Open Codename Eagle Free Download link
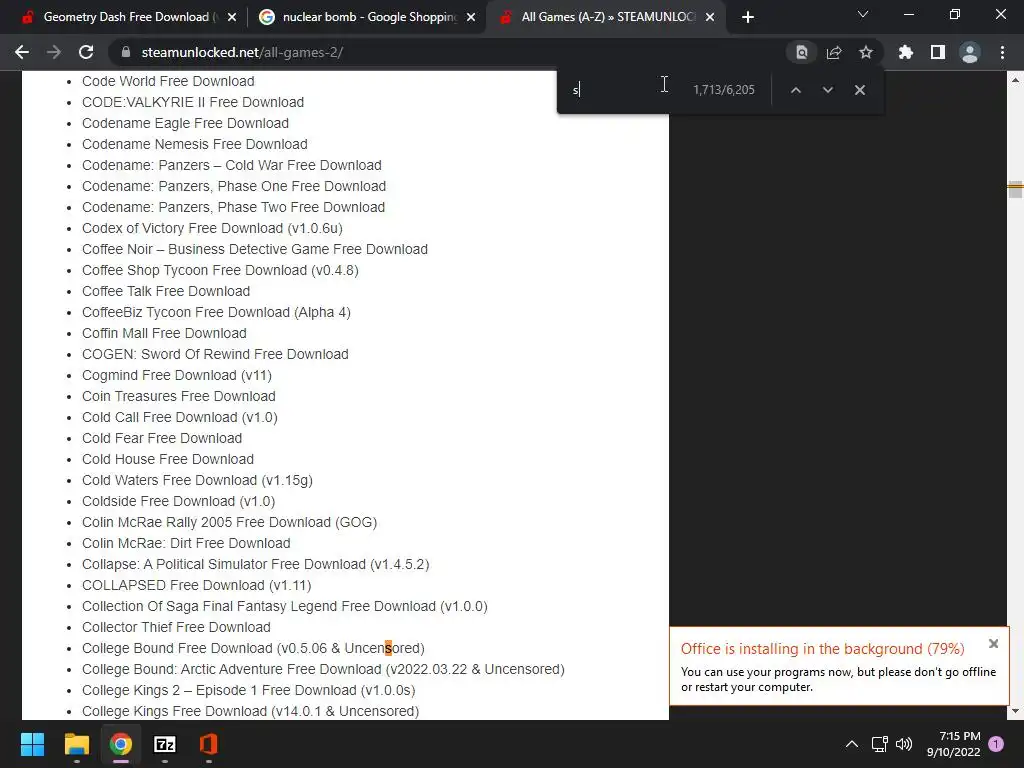 pos(185,123)
